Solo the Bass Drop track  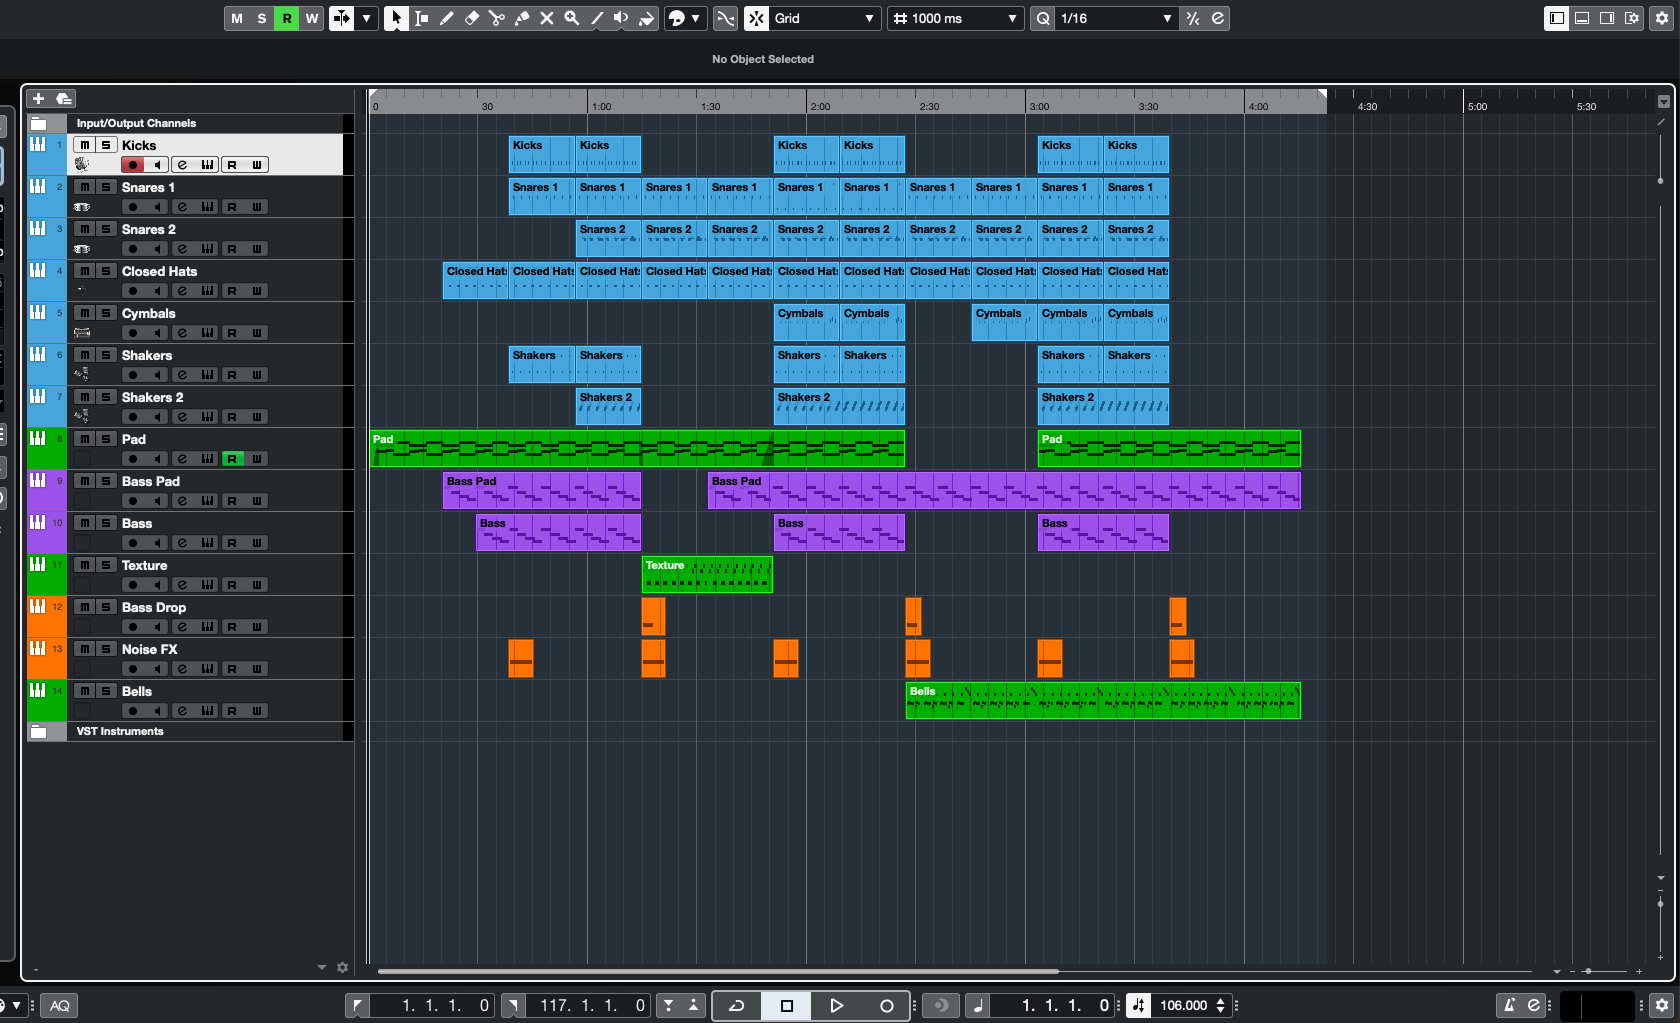click(x=106, y=607)
